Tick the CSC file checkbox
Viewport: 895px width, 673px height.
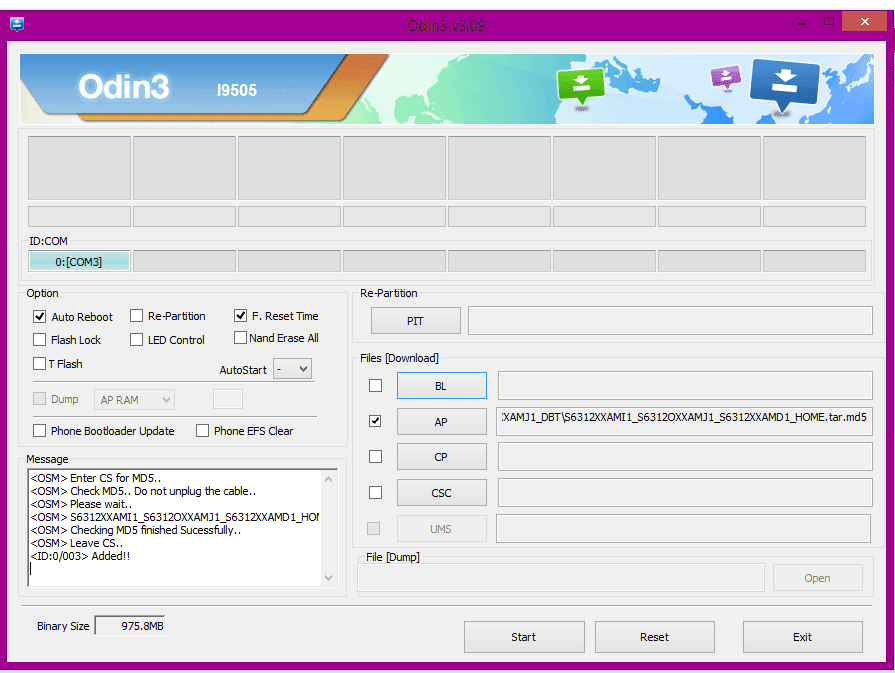tap(375, 492)
